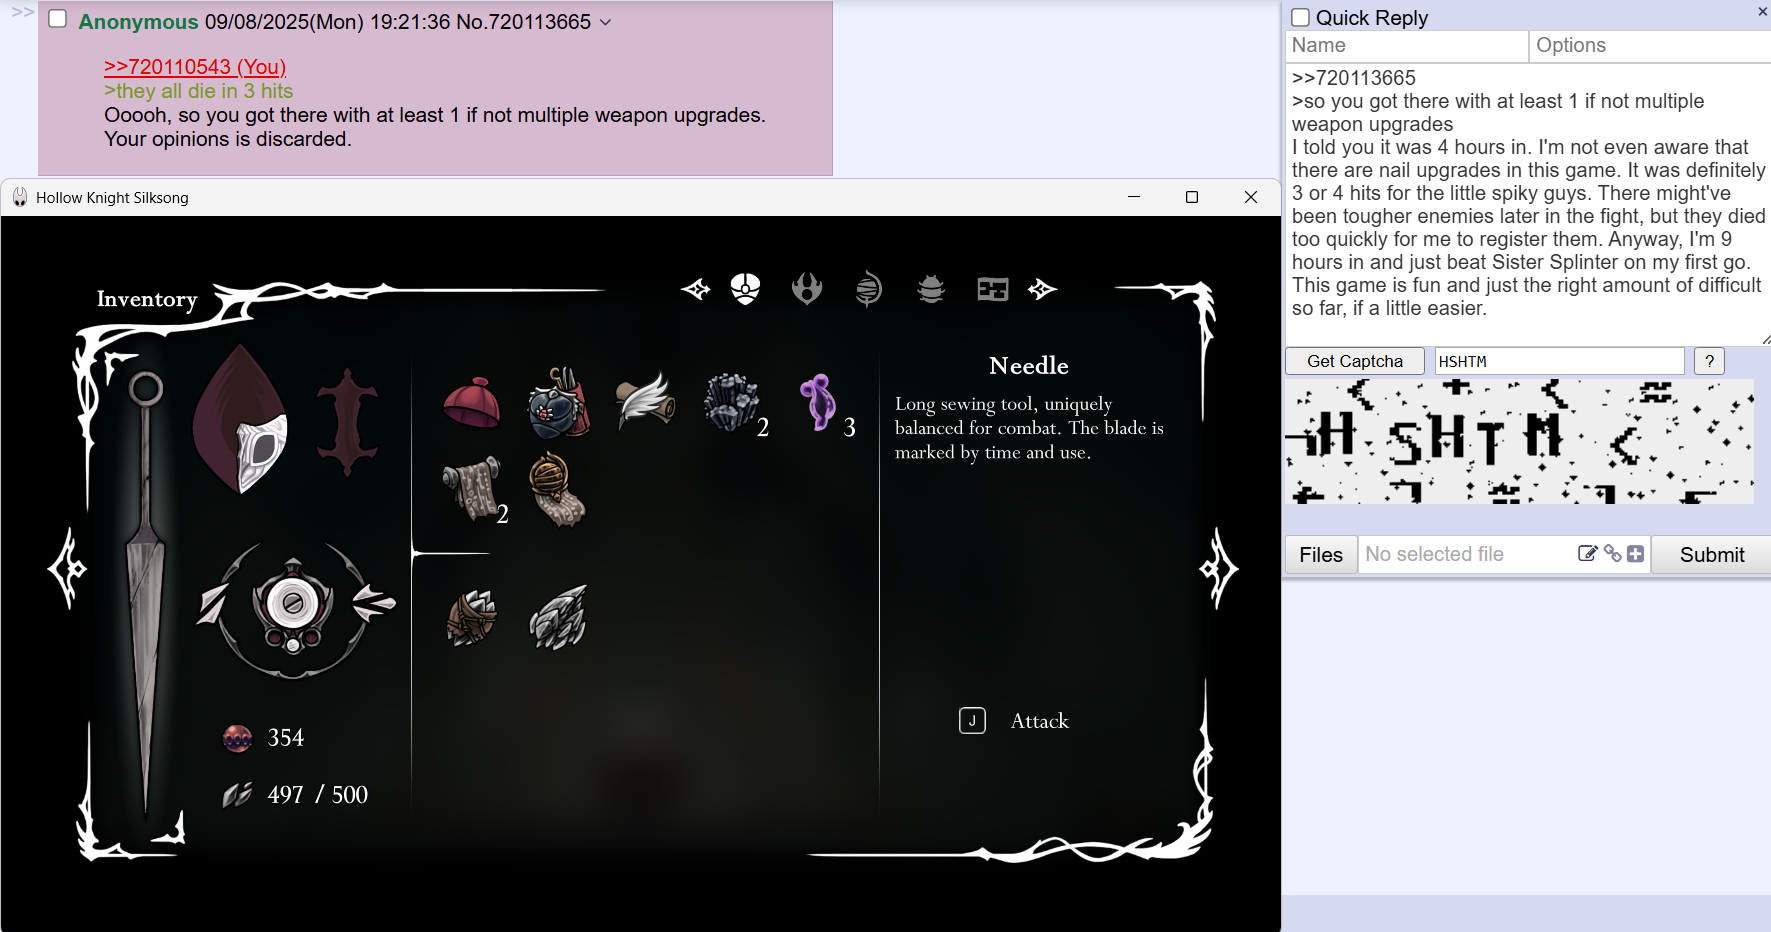Click the shell shard counter icon

237,795
